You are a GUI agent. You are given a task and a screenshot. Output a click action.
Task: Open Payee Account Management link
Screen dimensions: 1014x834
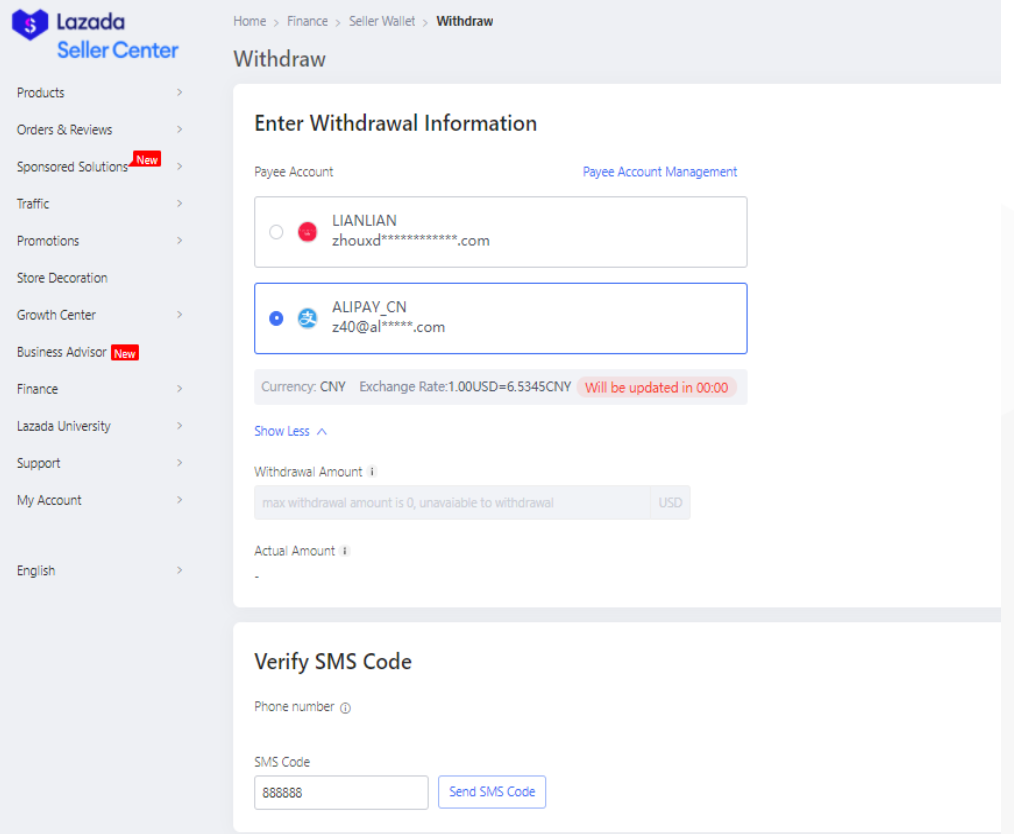[660, 172]
